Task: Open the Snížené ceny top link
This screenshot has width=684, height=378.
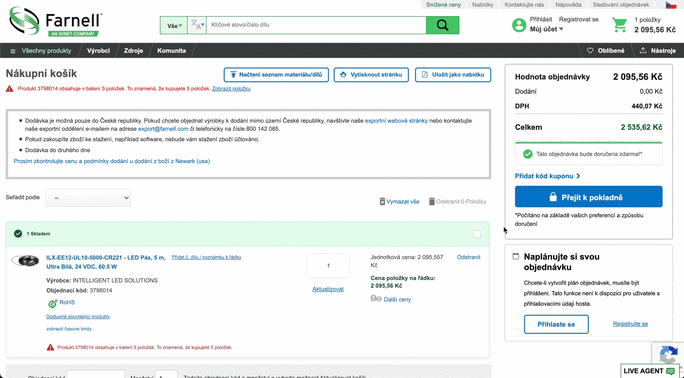Action: coord(443,5)
